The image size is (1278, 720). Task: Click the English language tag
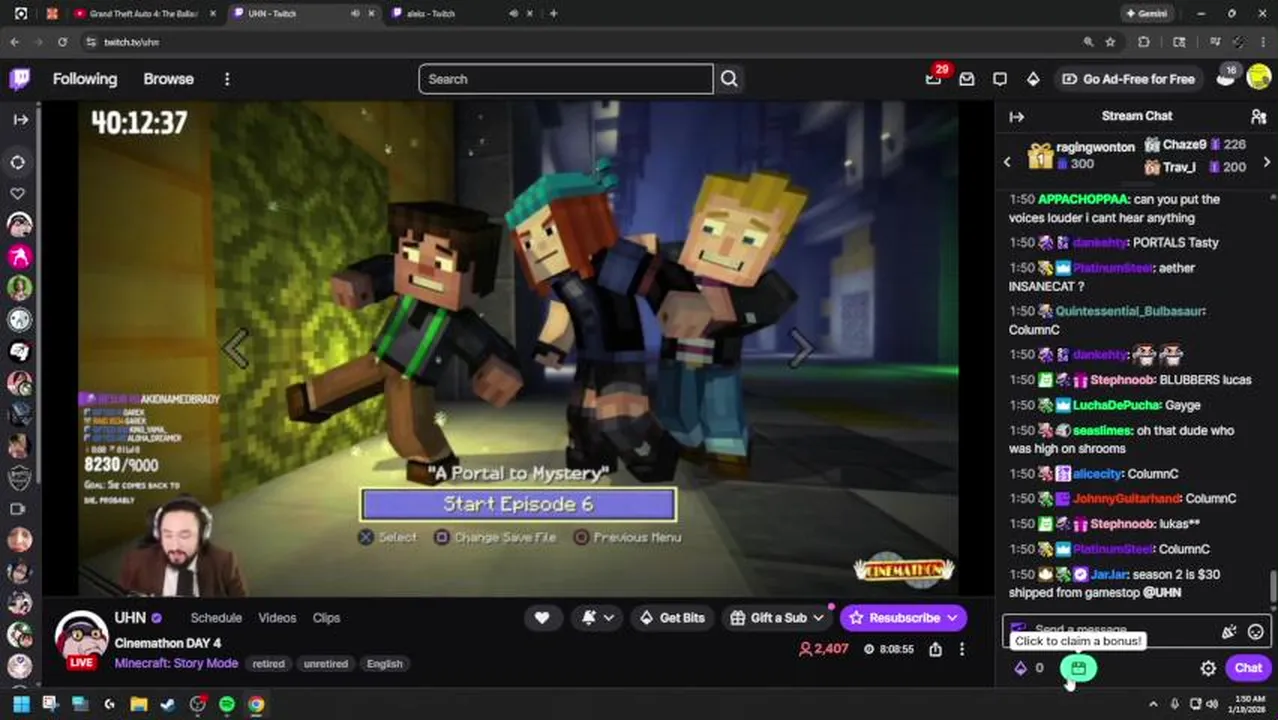384,664
